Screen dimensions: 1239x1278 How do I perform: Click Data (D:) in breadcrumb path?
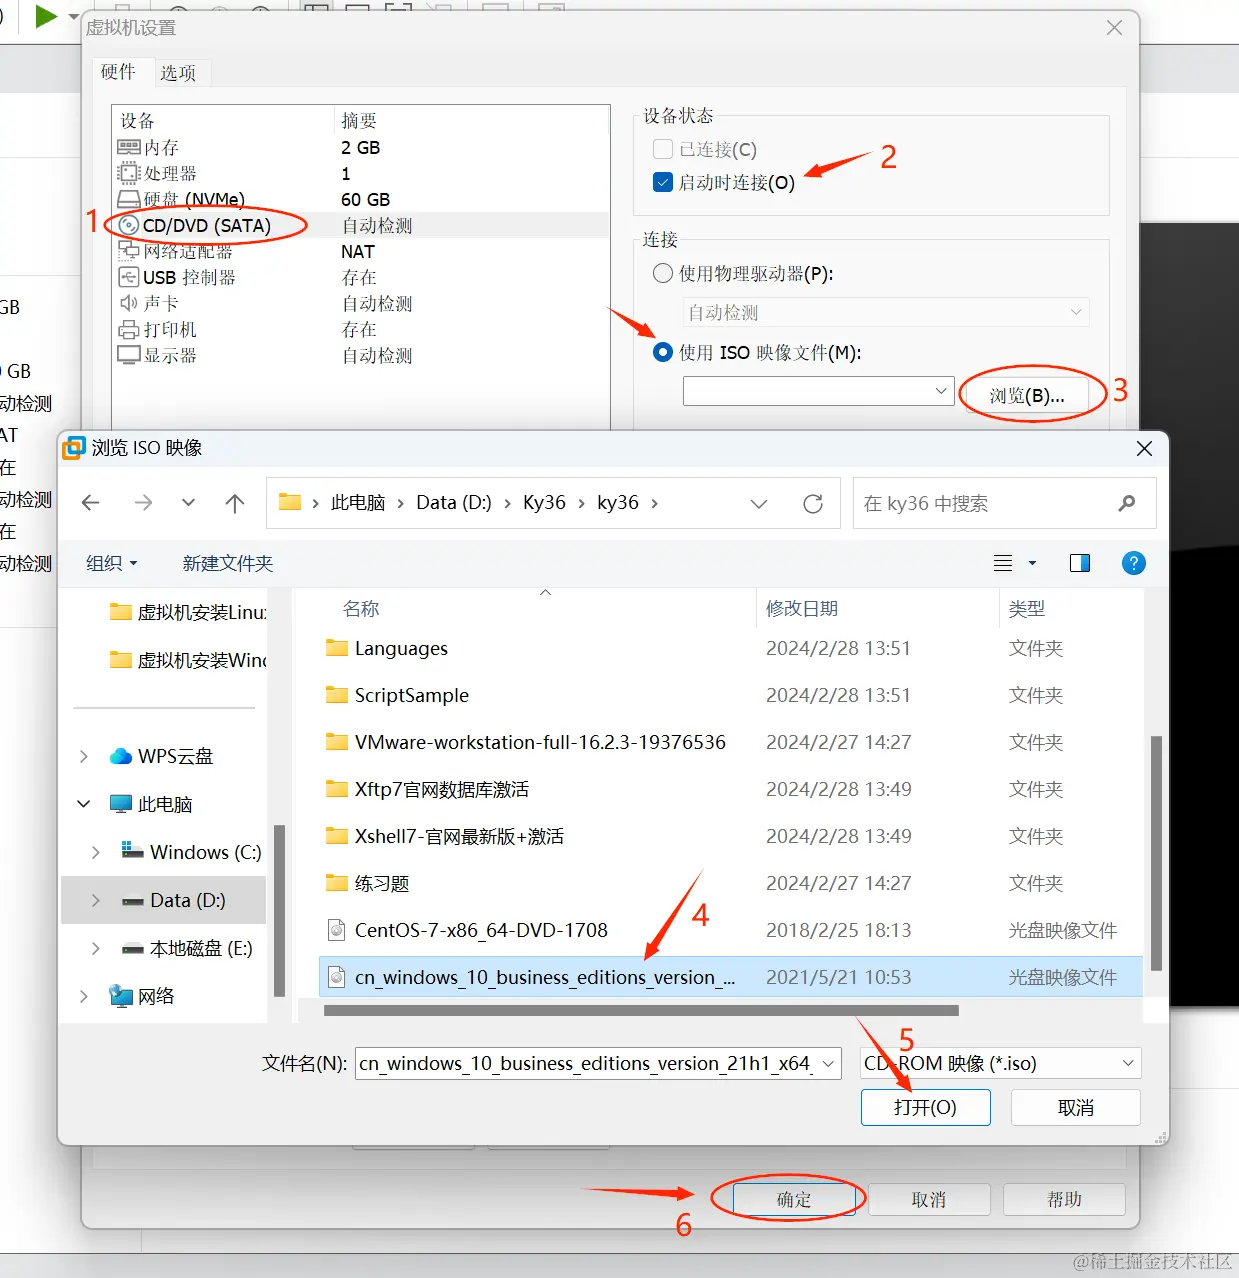(x=454, y=503)
